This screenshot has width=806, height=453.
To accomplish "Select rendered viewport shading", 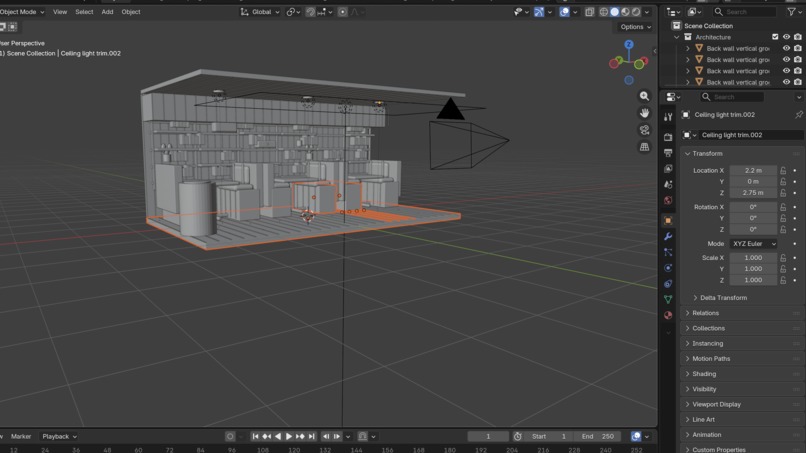I will (x=636, y=12).
